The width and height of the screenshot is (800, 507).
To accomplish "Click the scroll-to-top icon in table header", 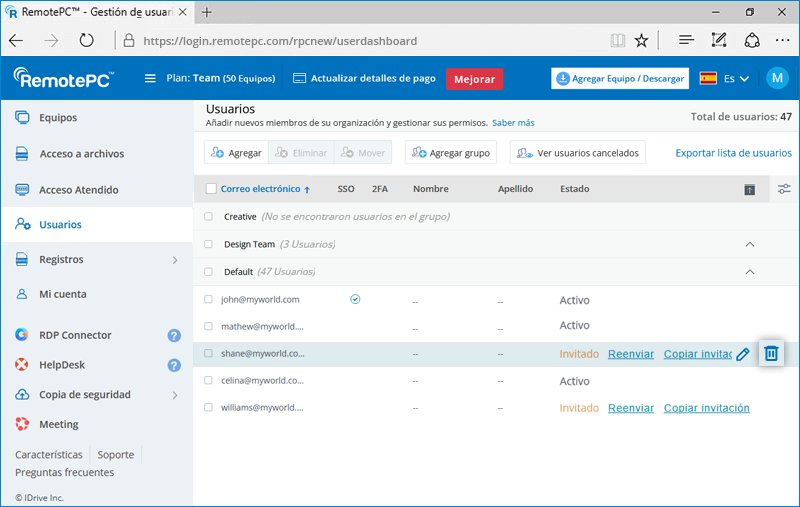I will click(749, 189).
